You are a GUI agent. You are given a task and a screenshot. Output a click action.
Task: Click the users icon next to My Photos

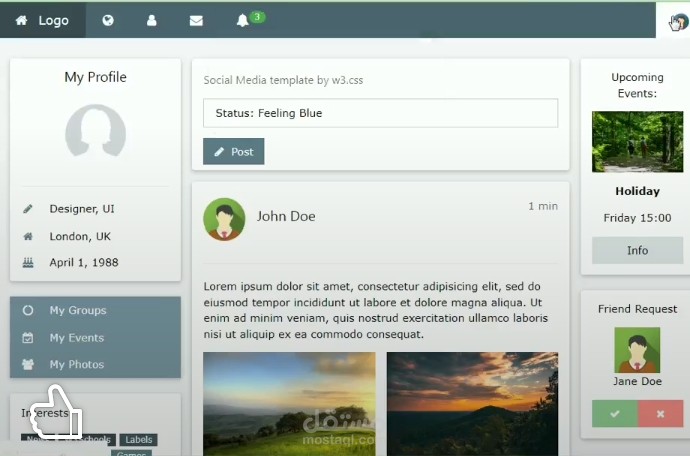coord(28,364)
